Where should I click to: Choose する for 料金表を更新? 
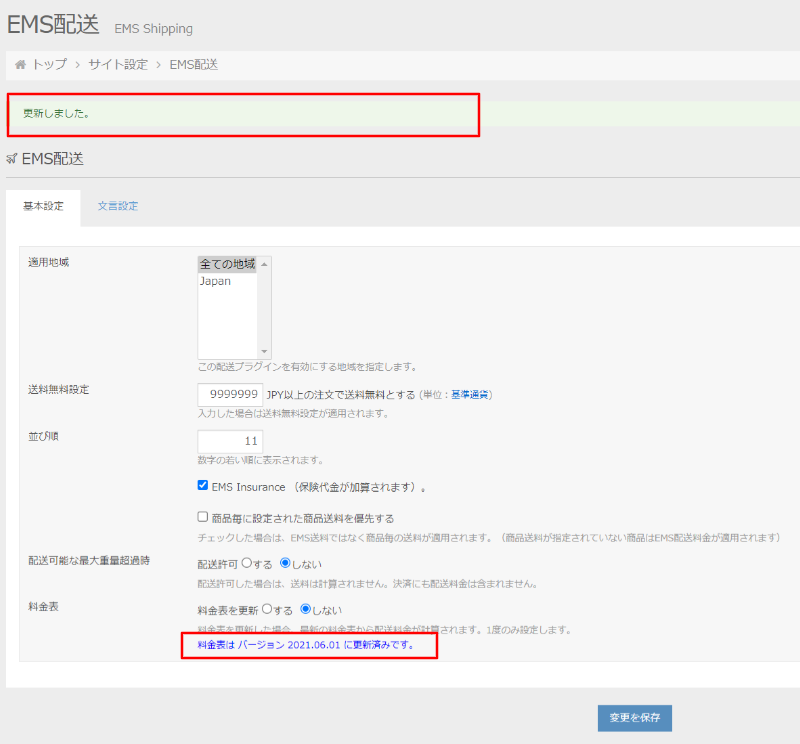click(x=267, y=609)
